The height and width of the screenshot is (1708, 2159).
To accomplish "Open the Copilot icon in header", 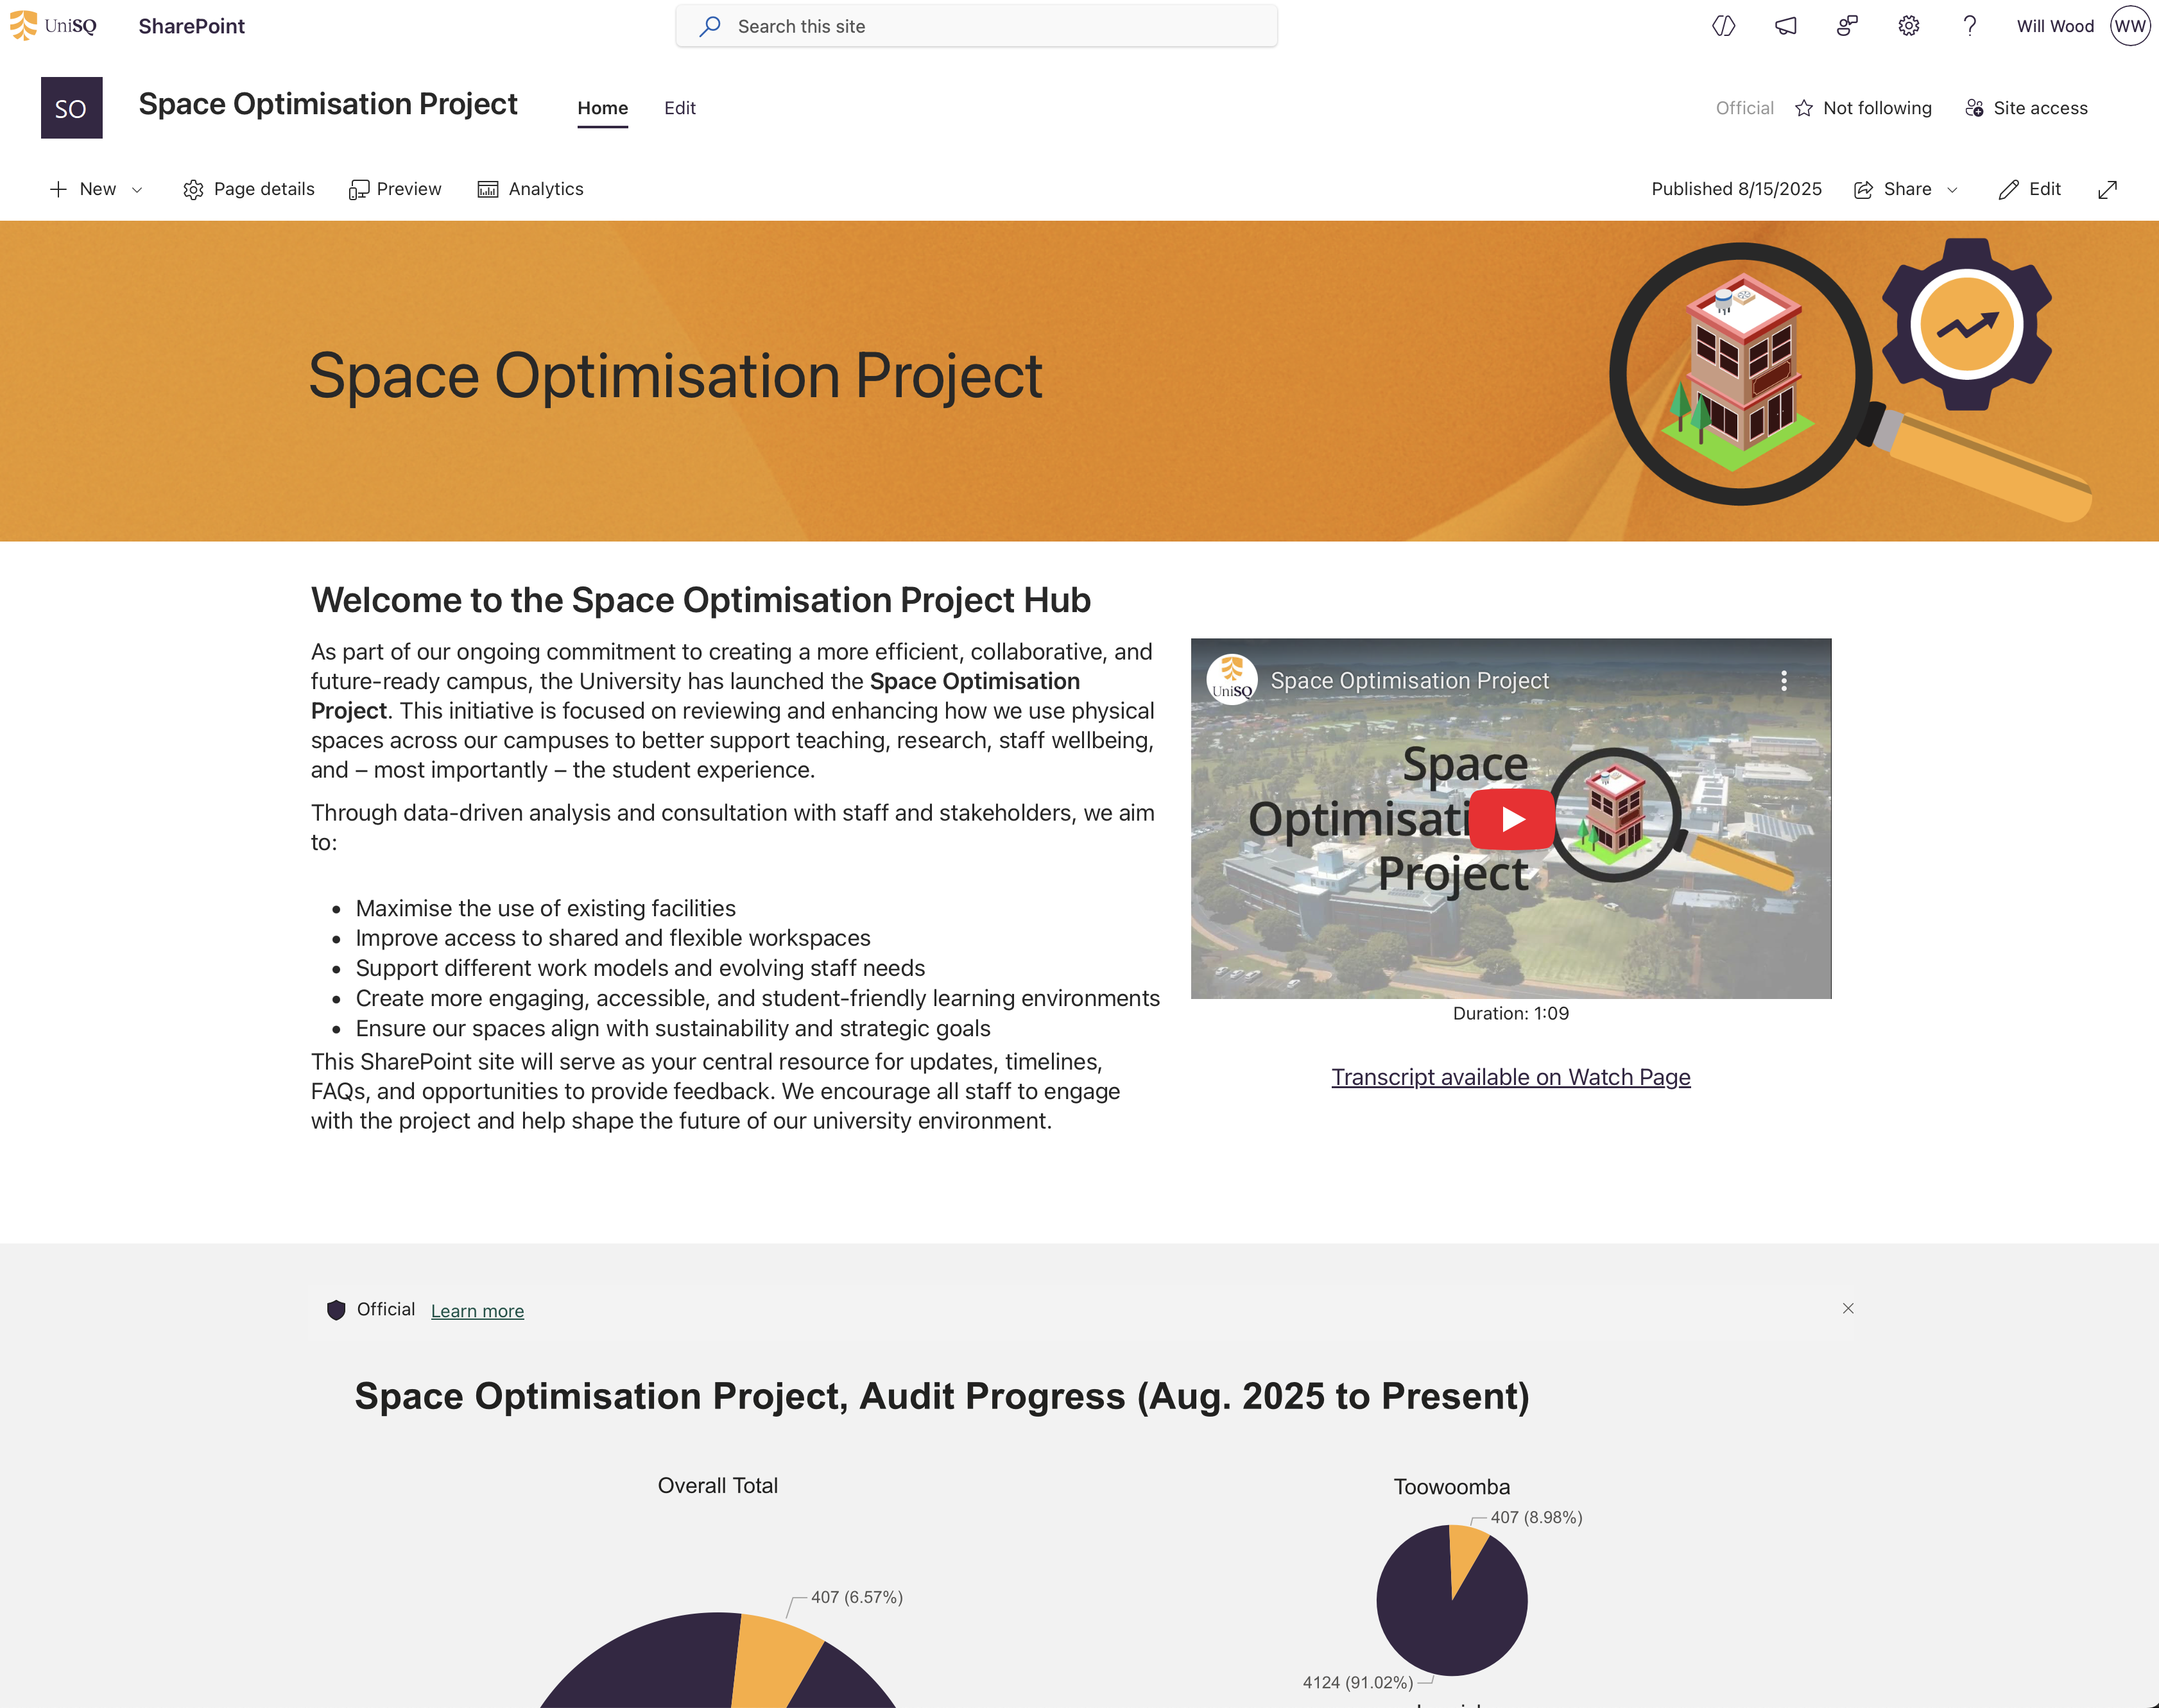I will click(x=1723, y=26).
